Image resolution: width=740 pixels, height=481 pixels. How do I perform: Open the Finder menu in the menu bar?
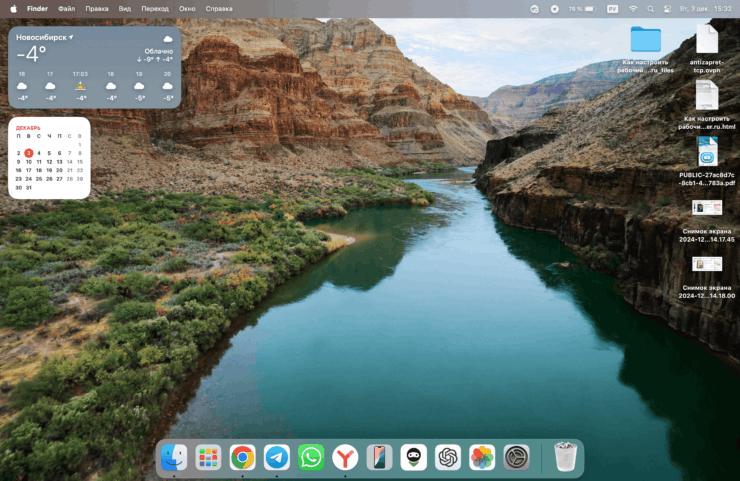tap(37, 8)
